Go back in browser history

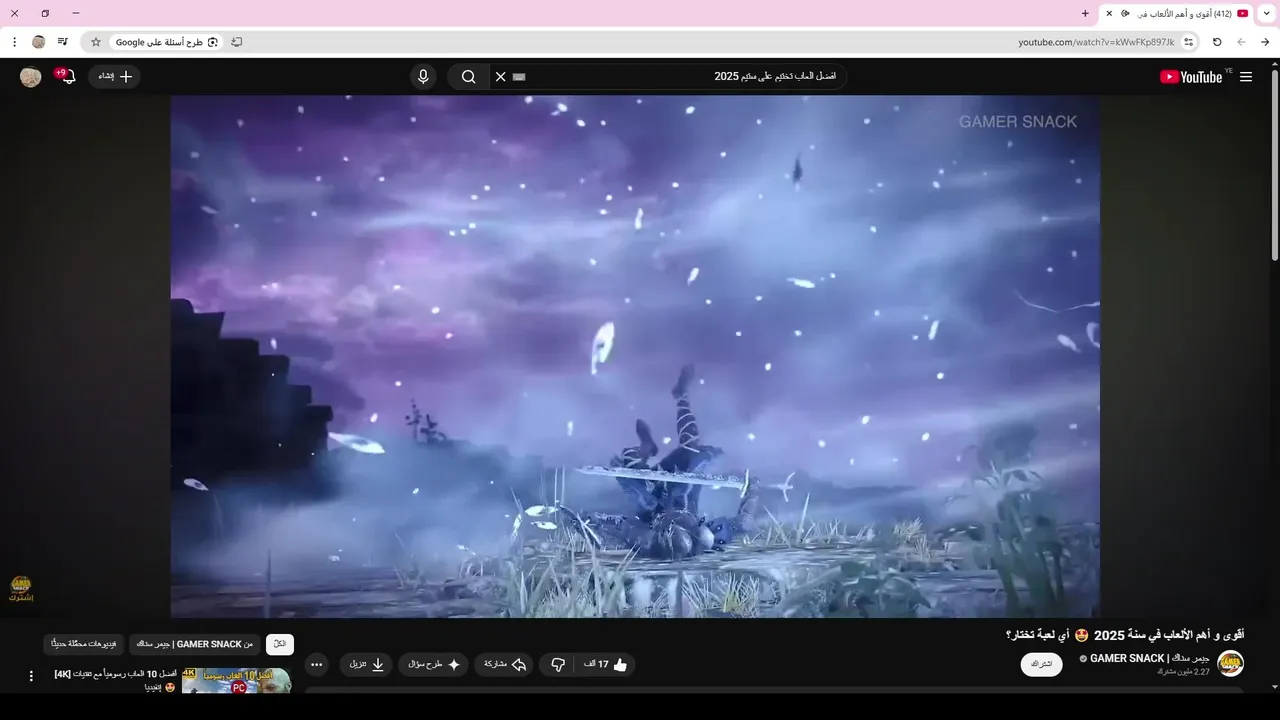coord(1265,42)
